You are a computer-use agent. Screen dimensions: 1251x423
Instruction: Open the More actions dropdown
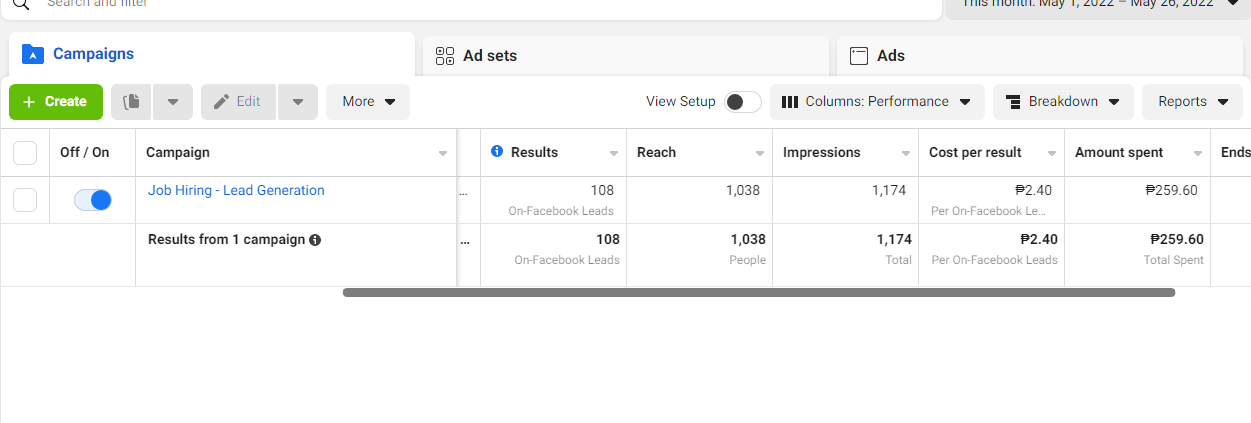click(368, 102)
